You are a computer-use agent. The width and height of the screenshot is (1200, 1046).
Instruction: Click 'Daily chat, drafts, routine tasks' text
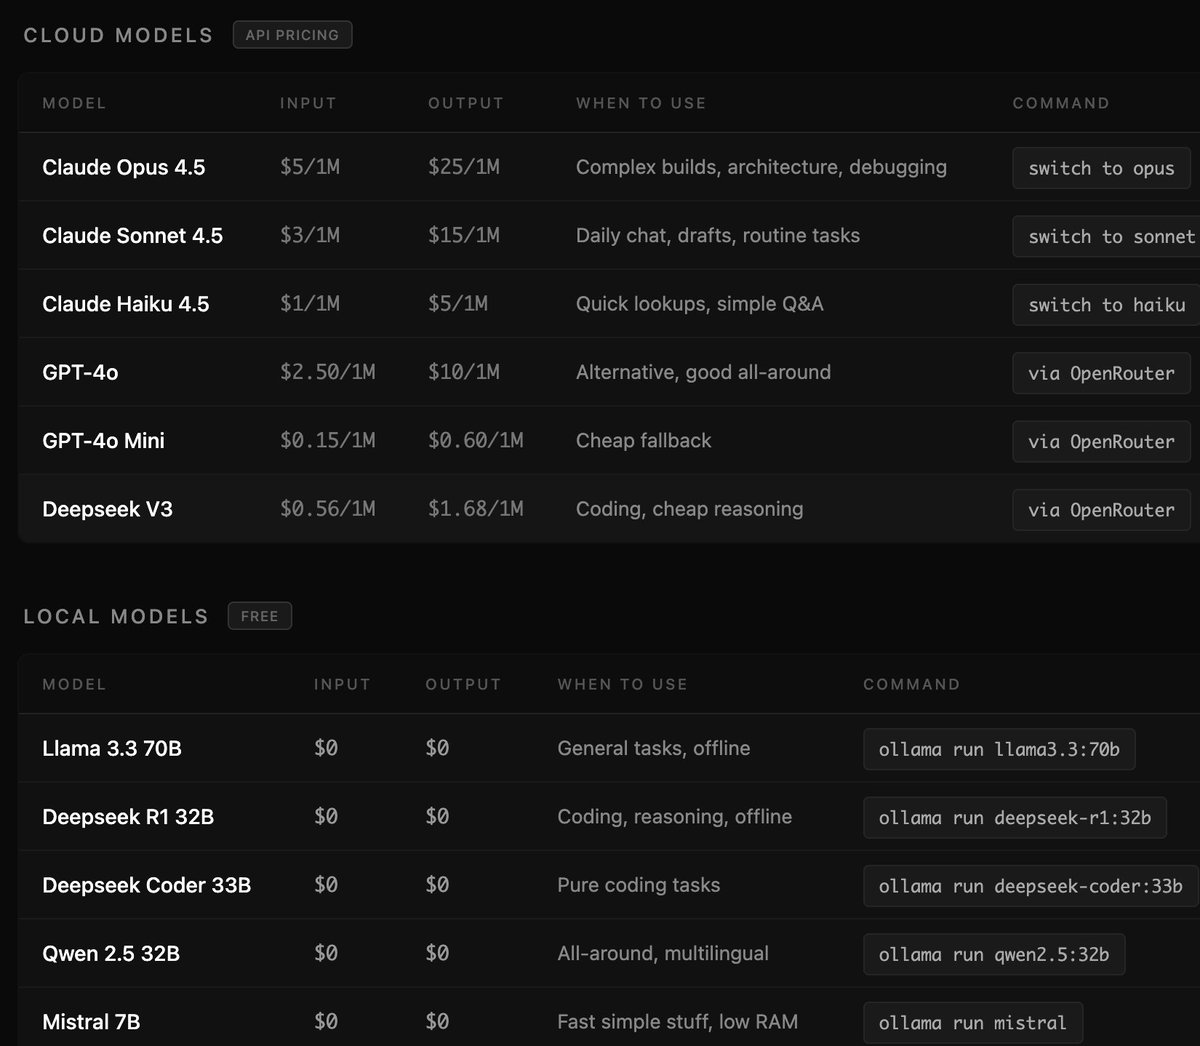(x=718, y=236)
